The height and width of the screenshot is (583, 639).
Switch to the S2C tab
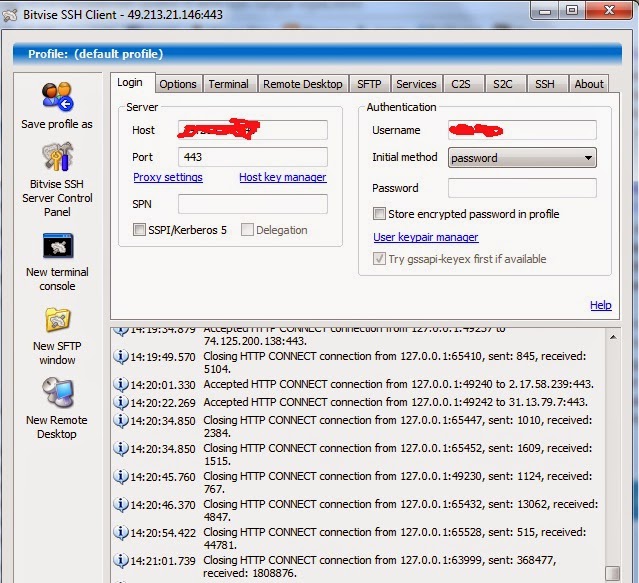(x=505, y=84)
